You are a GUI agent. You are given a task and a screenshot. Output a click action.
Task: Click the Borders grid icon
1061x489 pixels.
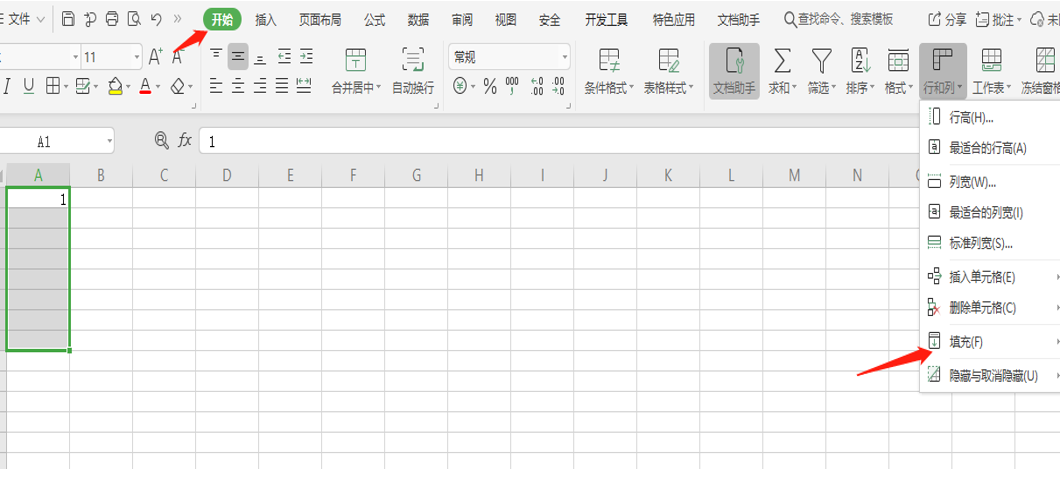point(53,86)
